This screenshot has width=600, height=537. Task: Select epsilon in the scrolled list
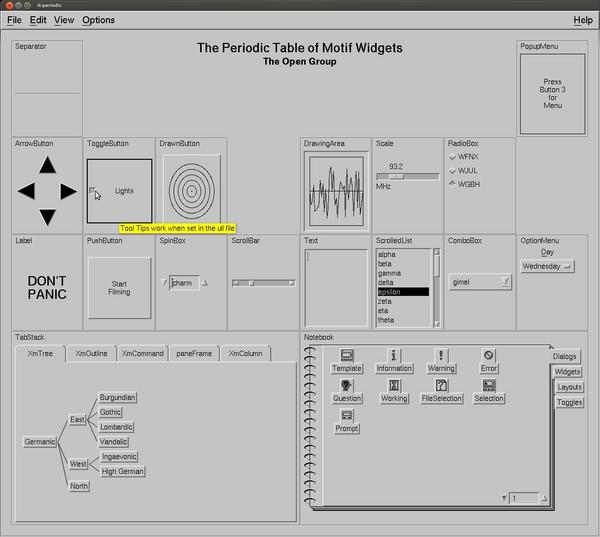403,292
